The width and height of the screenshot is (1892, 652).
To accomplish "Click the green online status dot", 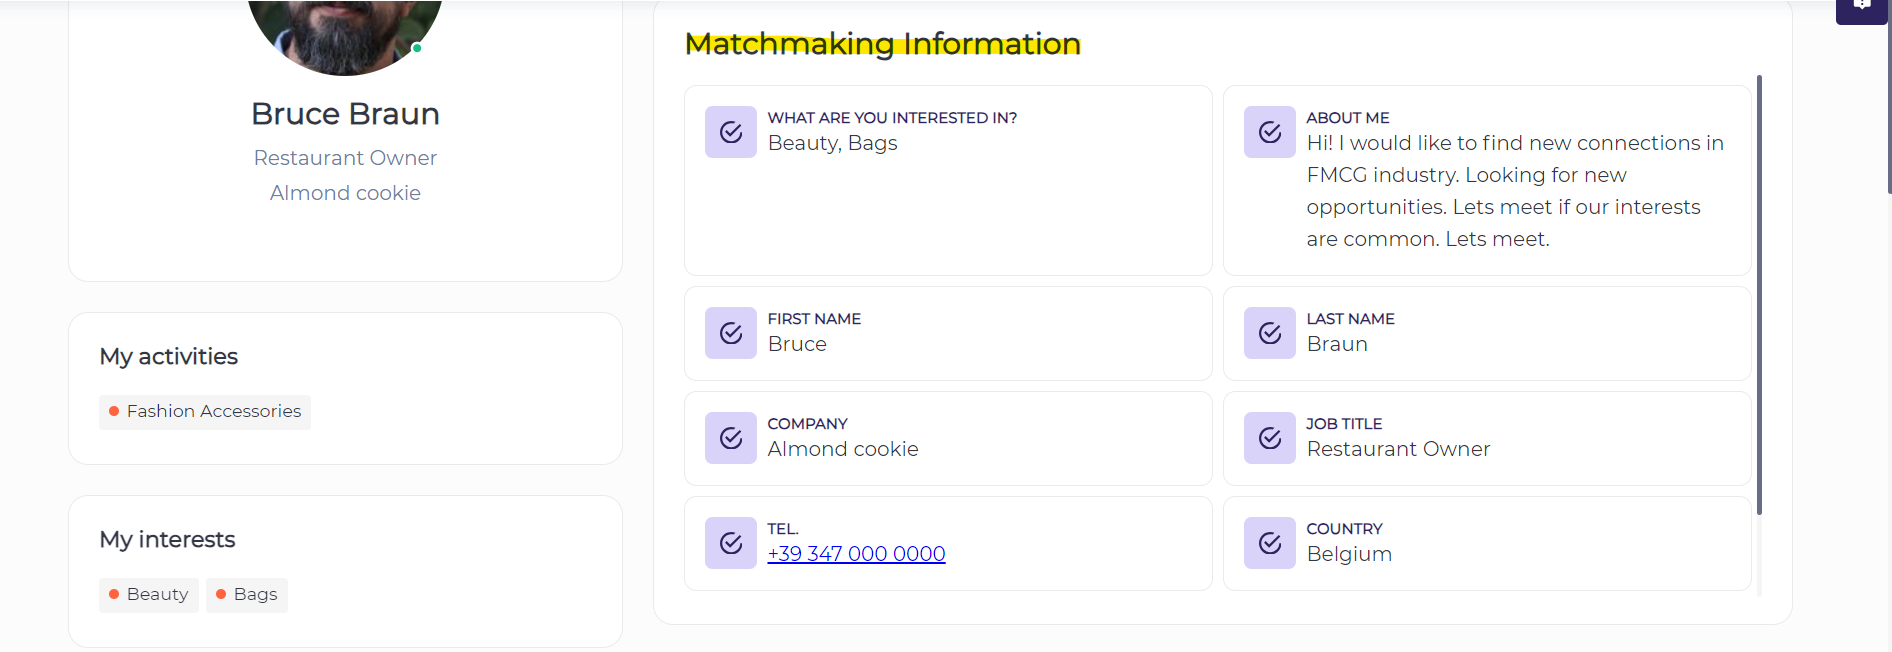I will (x=417, y=48).
